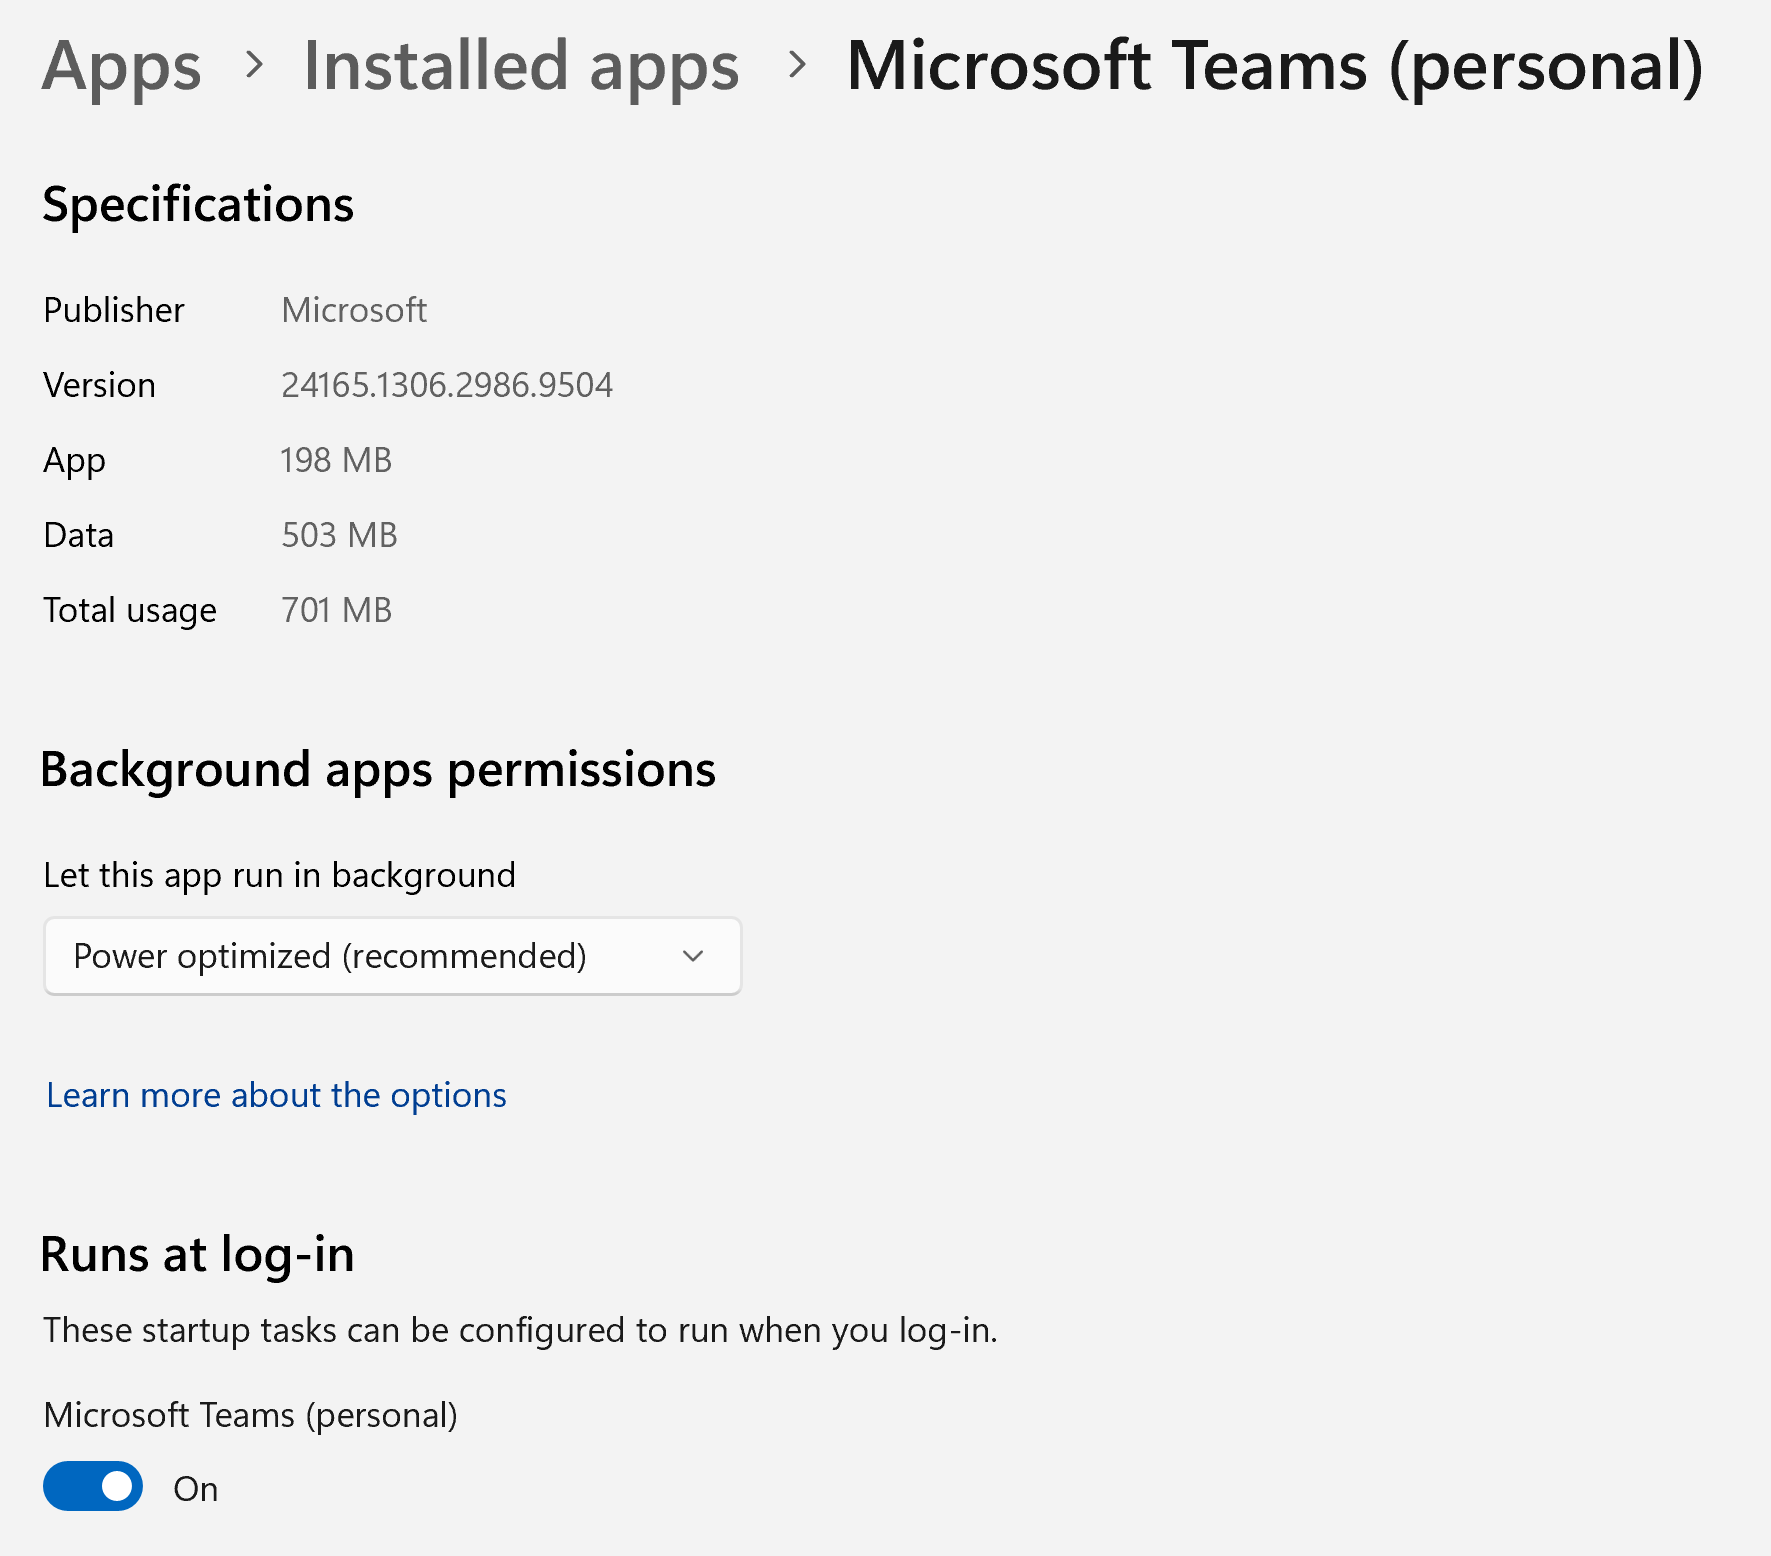This screenshot has width=1771, height=1556.
Task: Click the 'On' label next to the toggle
Action: 195,1489
